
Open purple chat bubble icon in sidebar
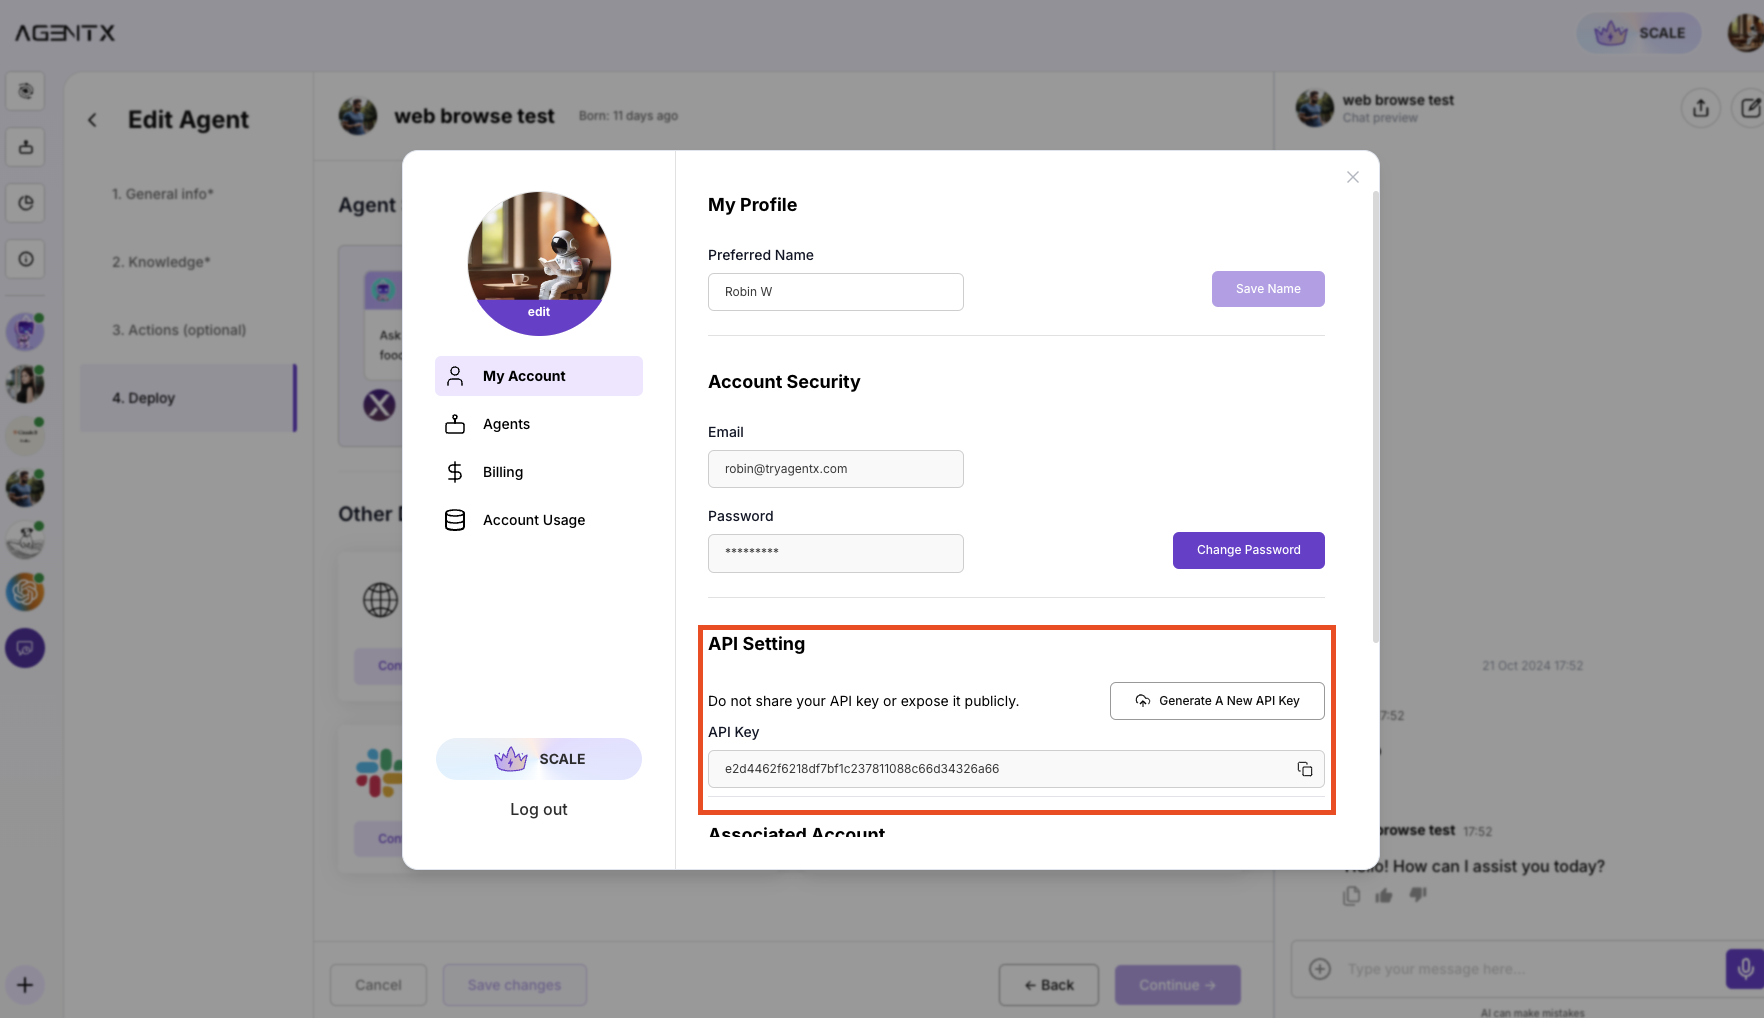25,648
